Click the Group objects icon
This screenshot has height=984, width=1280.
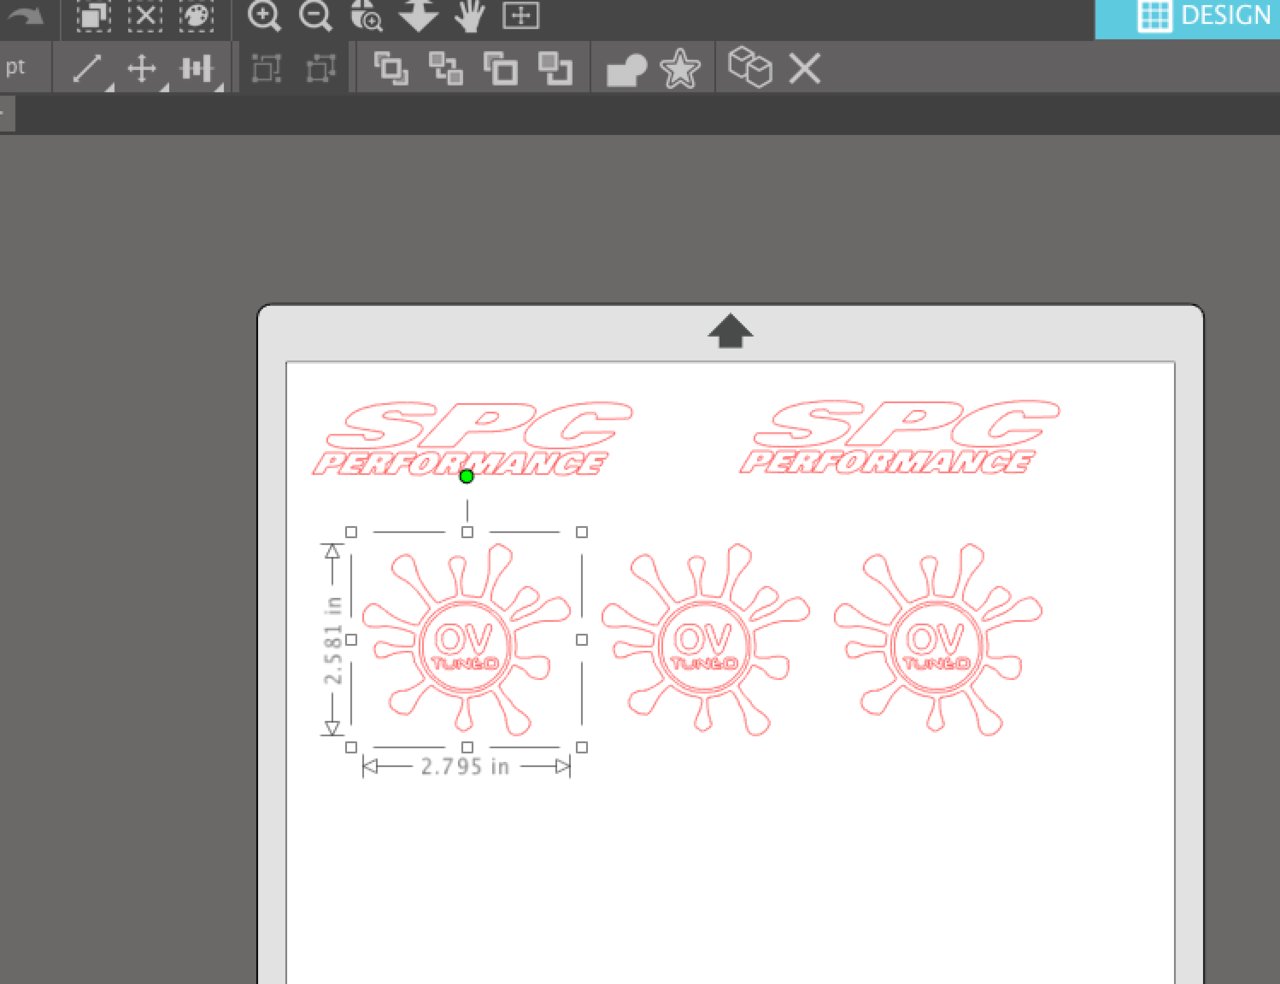266,69
